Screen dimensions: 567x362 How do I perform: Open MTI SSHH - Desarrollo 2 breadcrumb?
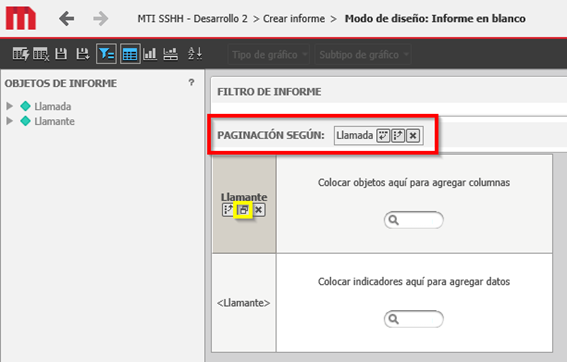pos(192,18)
